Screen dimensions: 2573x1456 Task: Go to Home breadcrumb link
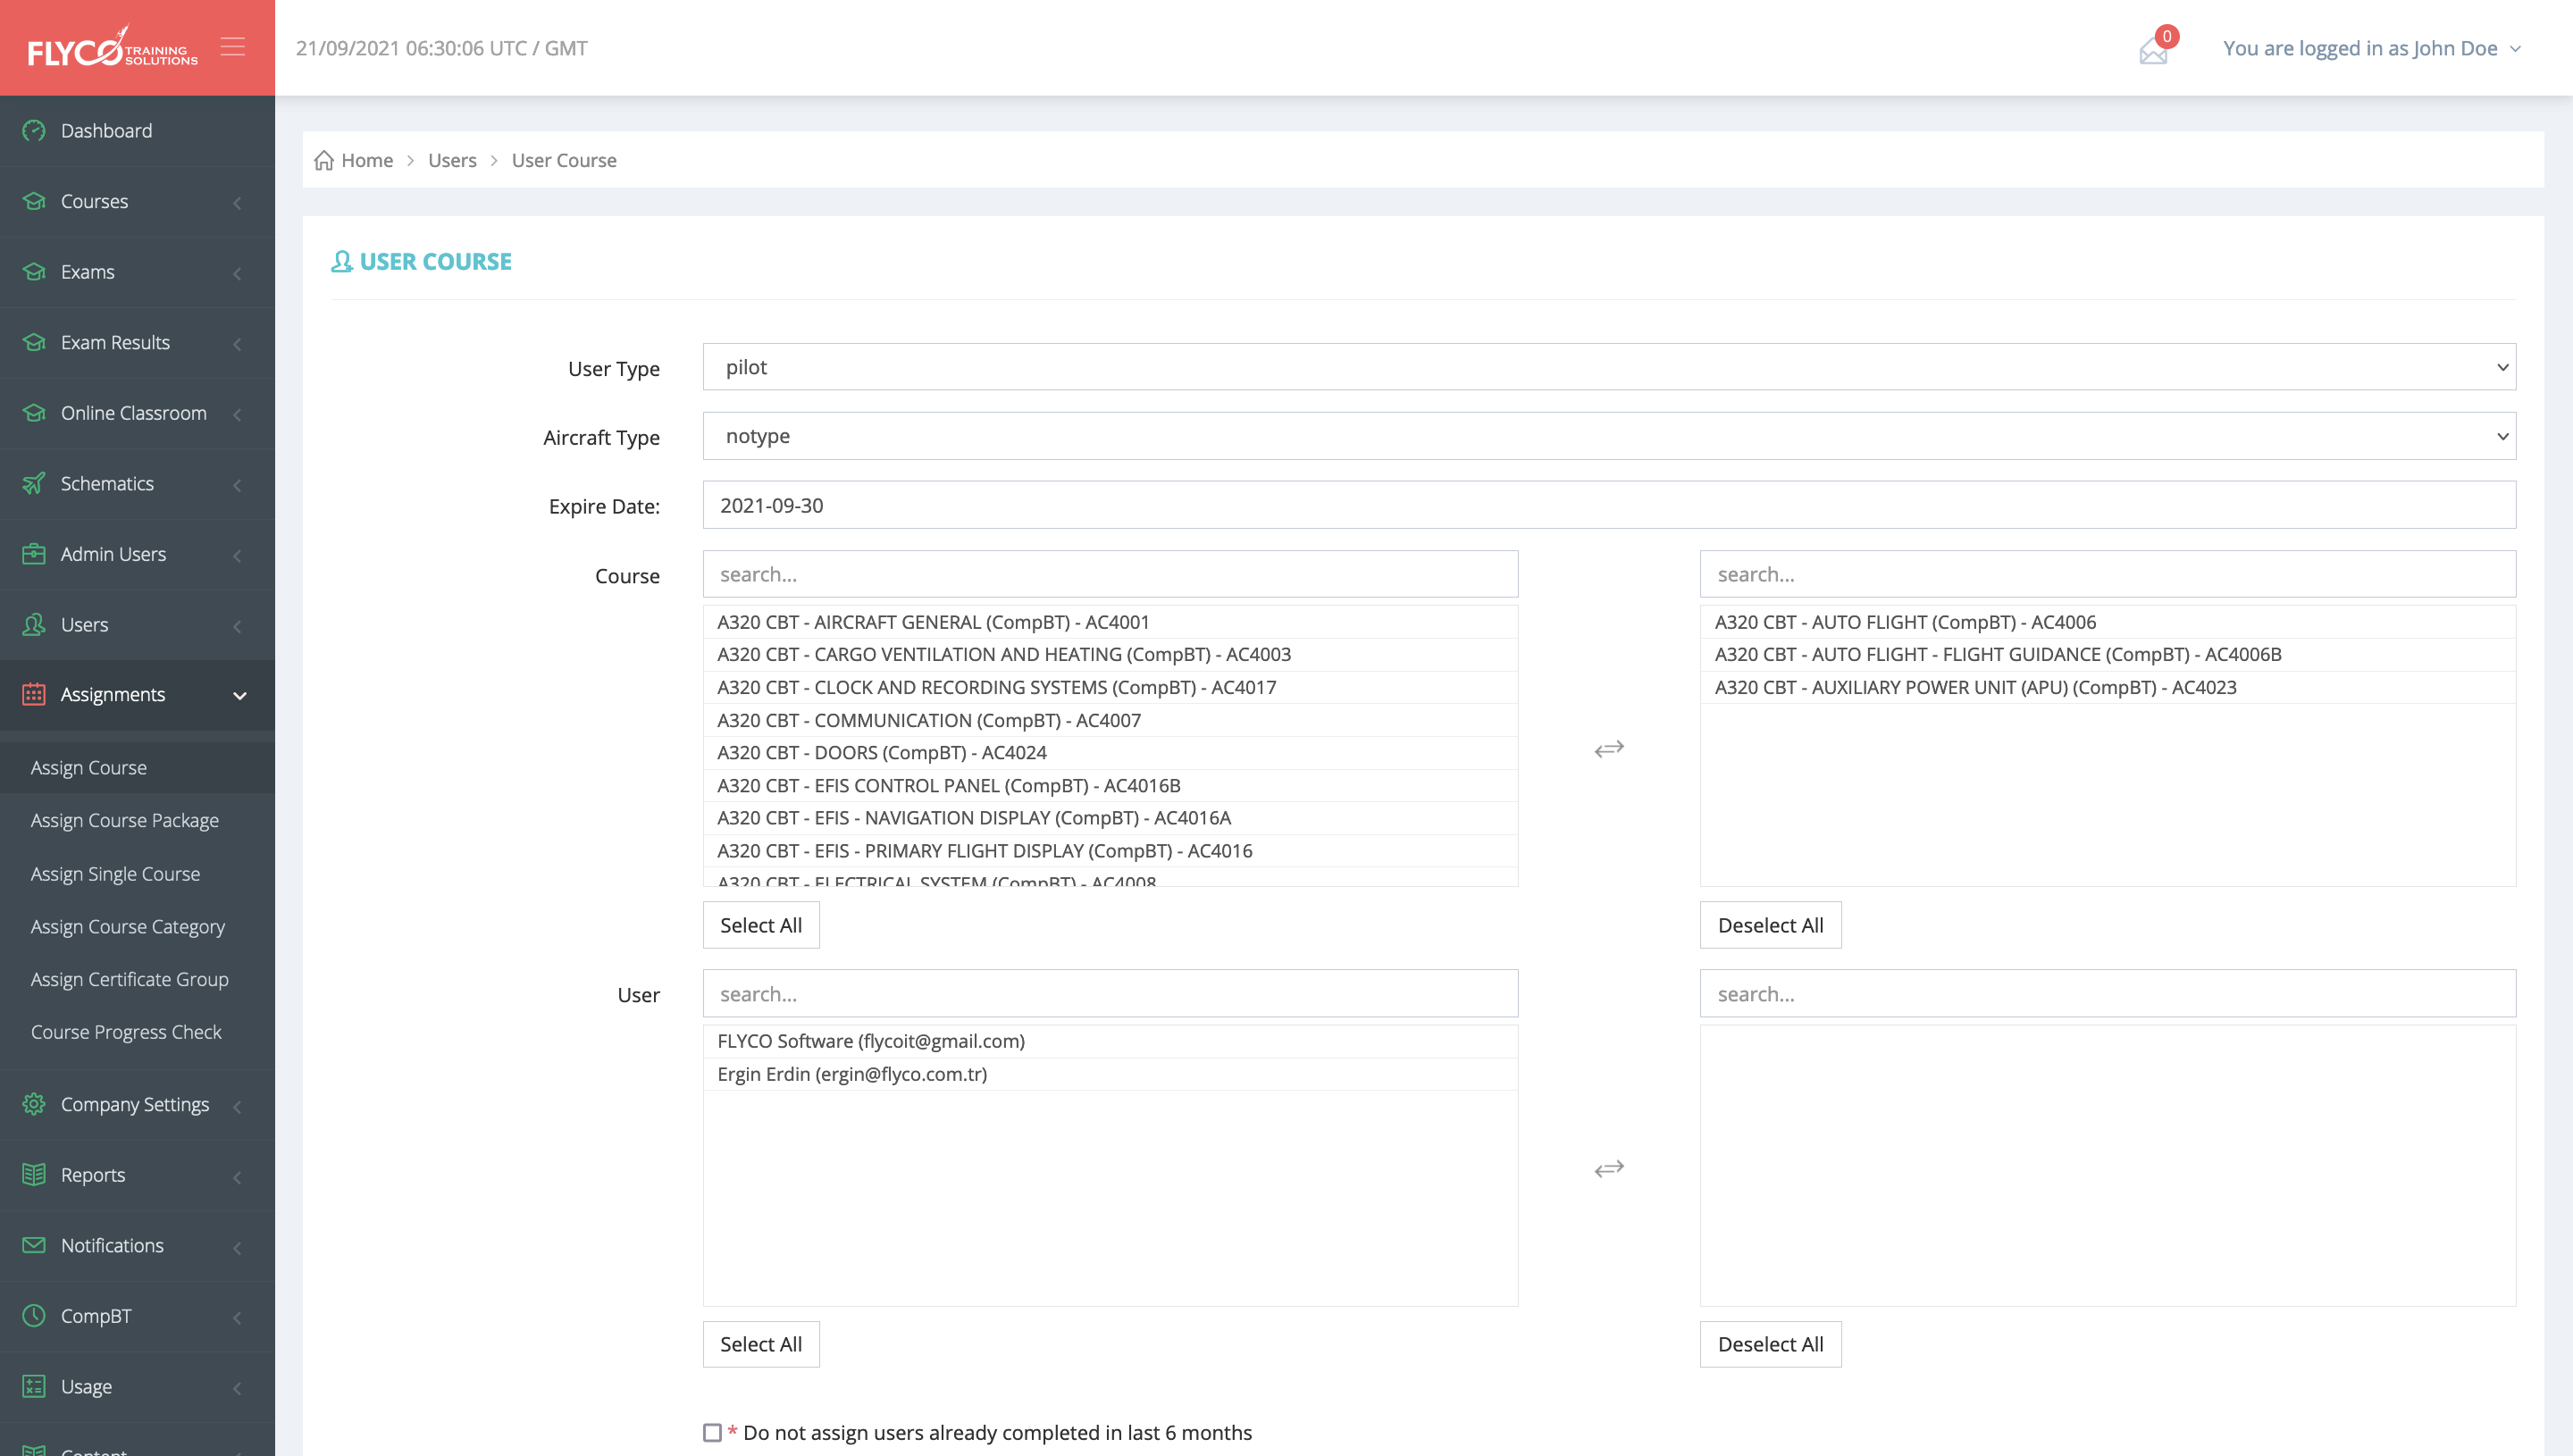tap(367, 160)
